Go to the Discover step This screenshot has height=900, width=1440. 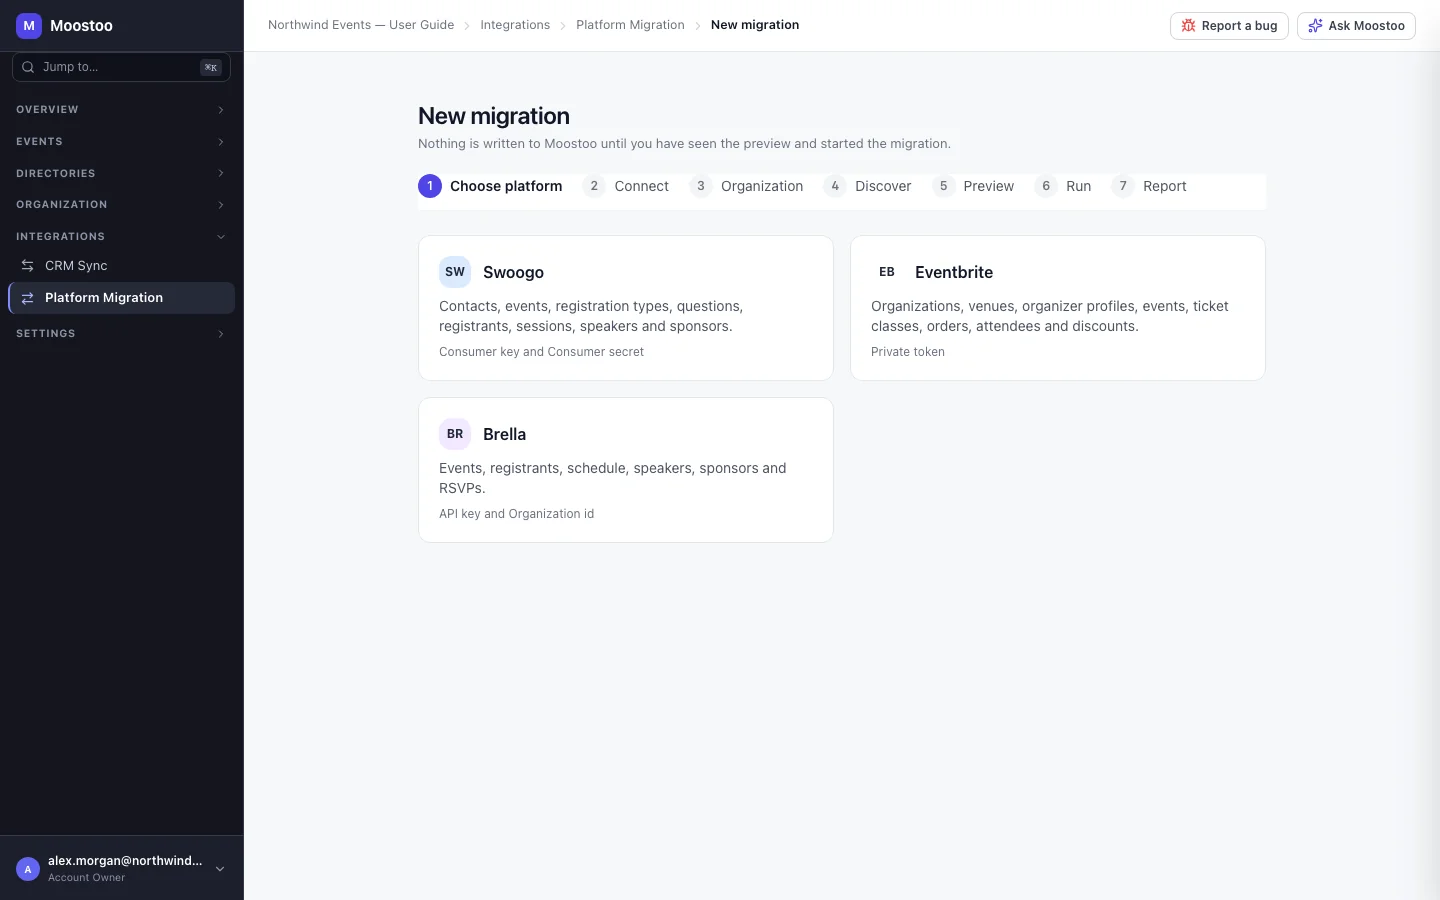coord(867,186)
